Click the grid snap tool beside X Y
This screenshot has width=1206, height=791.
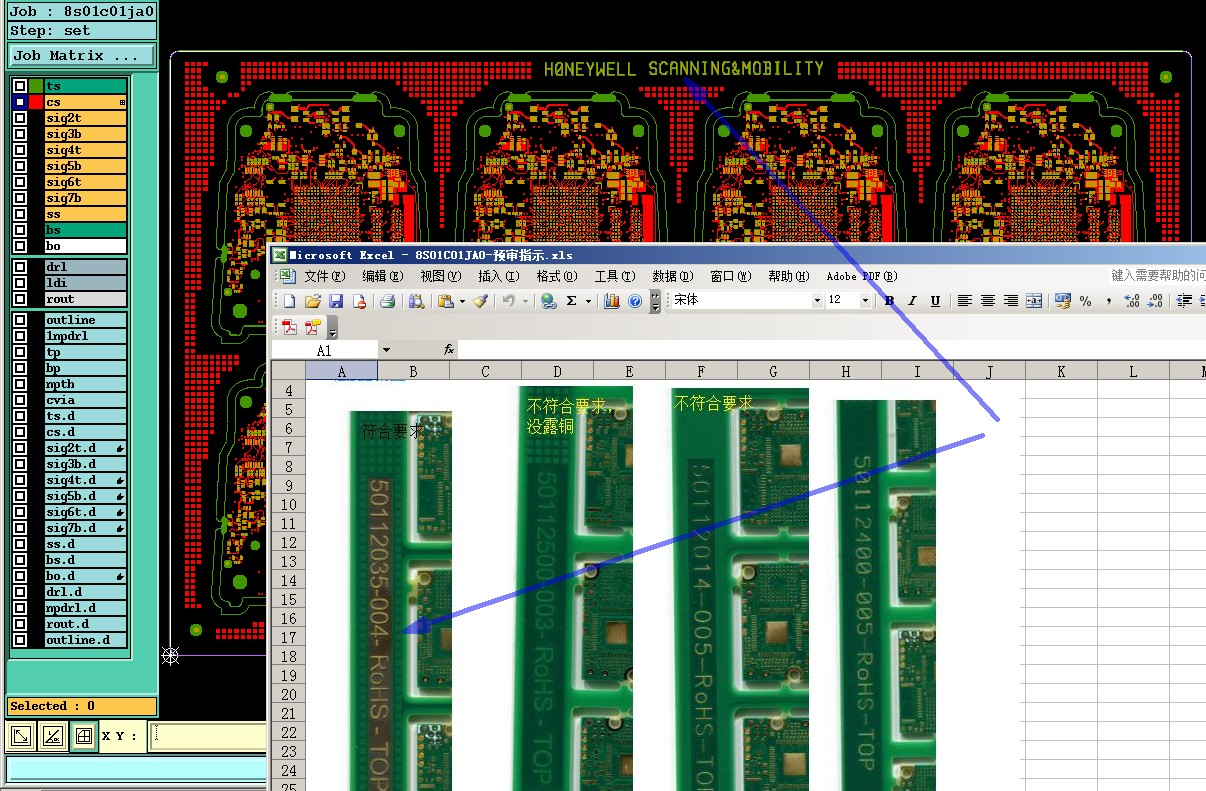point(84,737)
